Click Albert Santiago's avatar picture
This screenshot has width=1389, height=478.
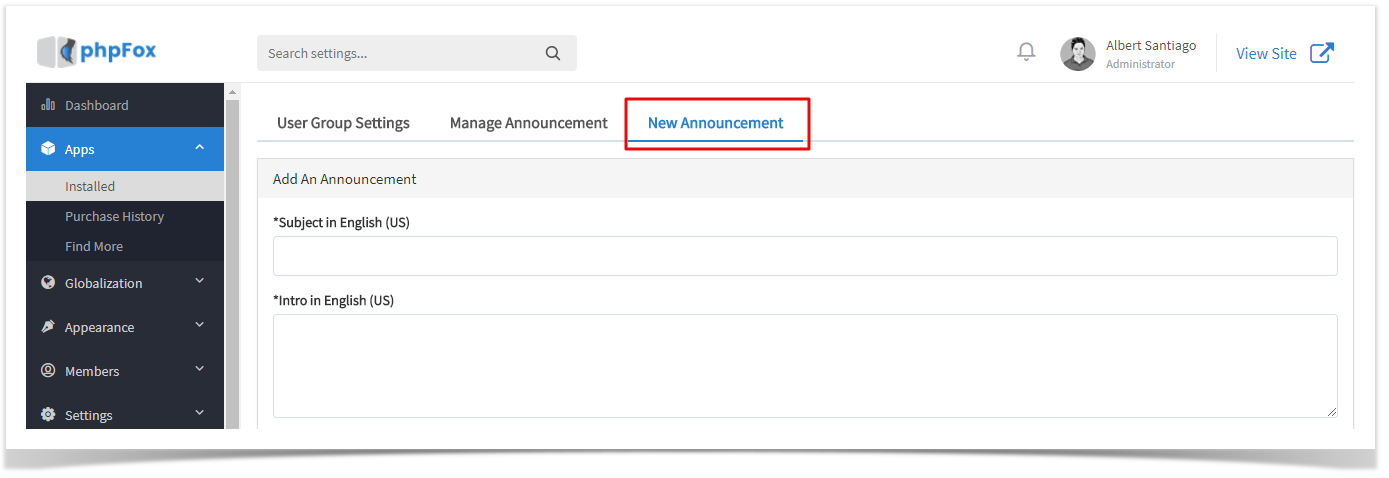(x=1078, y=54)
